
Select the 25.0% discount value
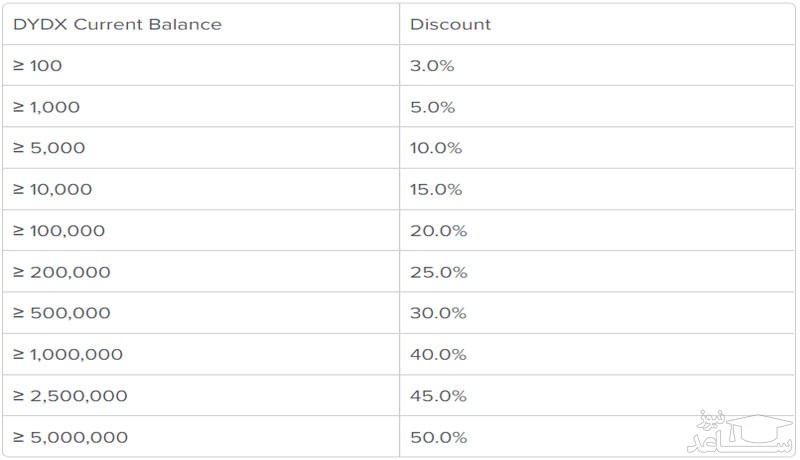[x=438, y=272]
